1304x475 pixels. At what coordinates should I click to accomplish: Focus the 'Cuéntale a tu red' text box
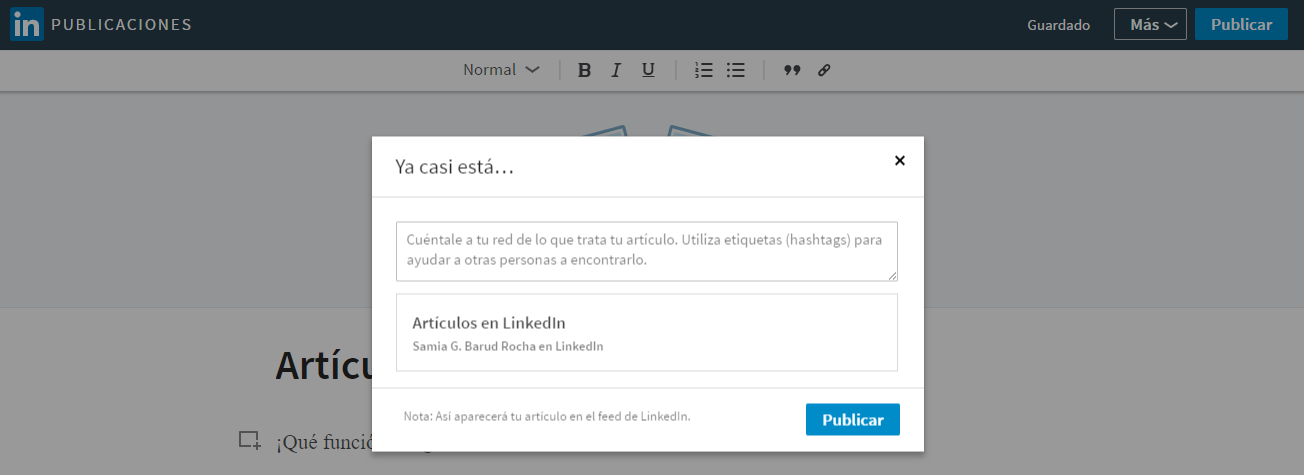coord(646,251)
